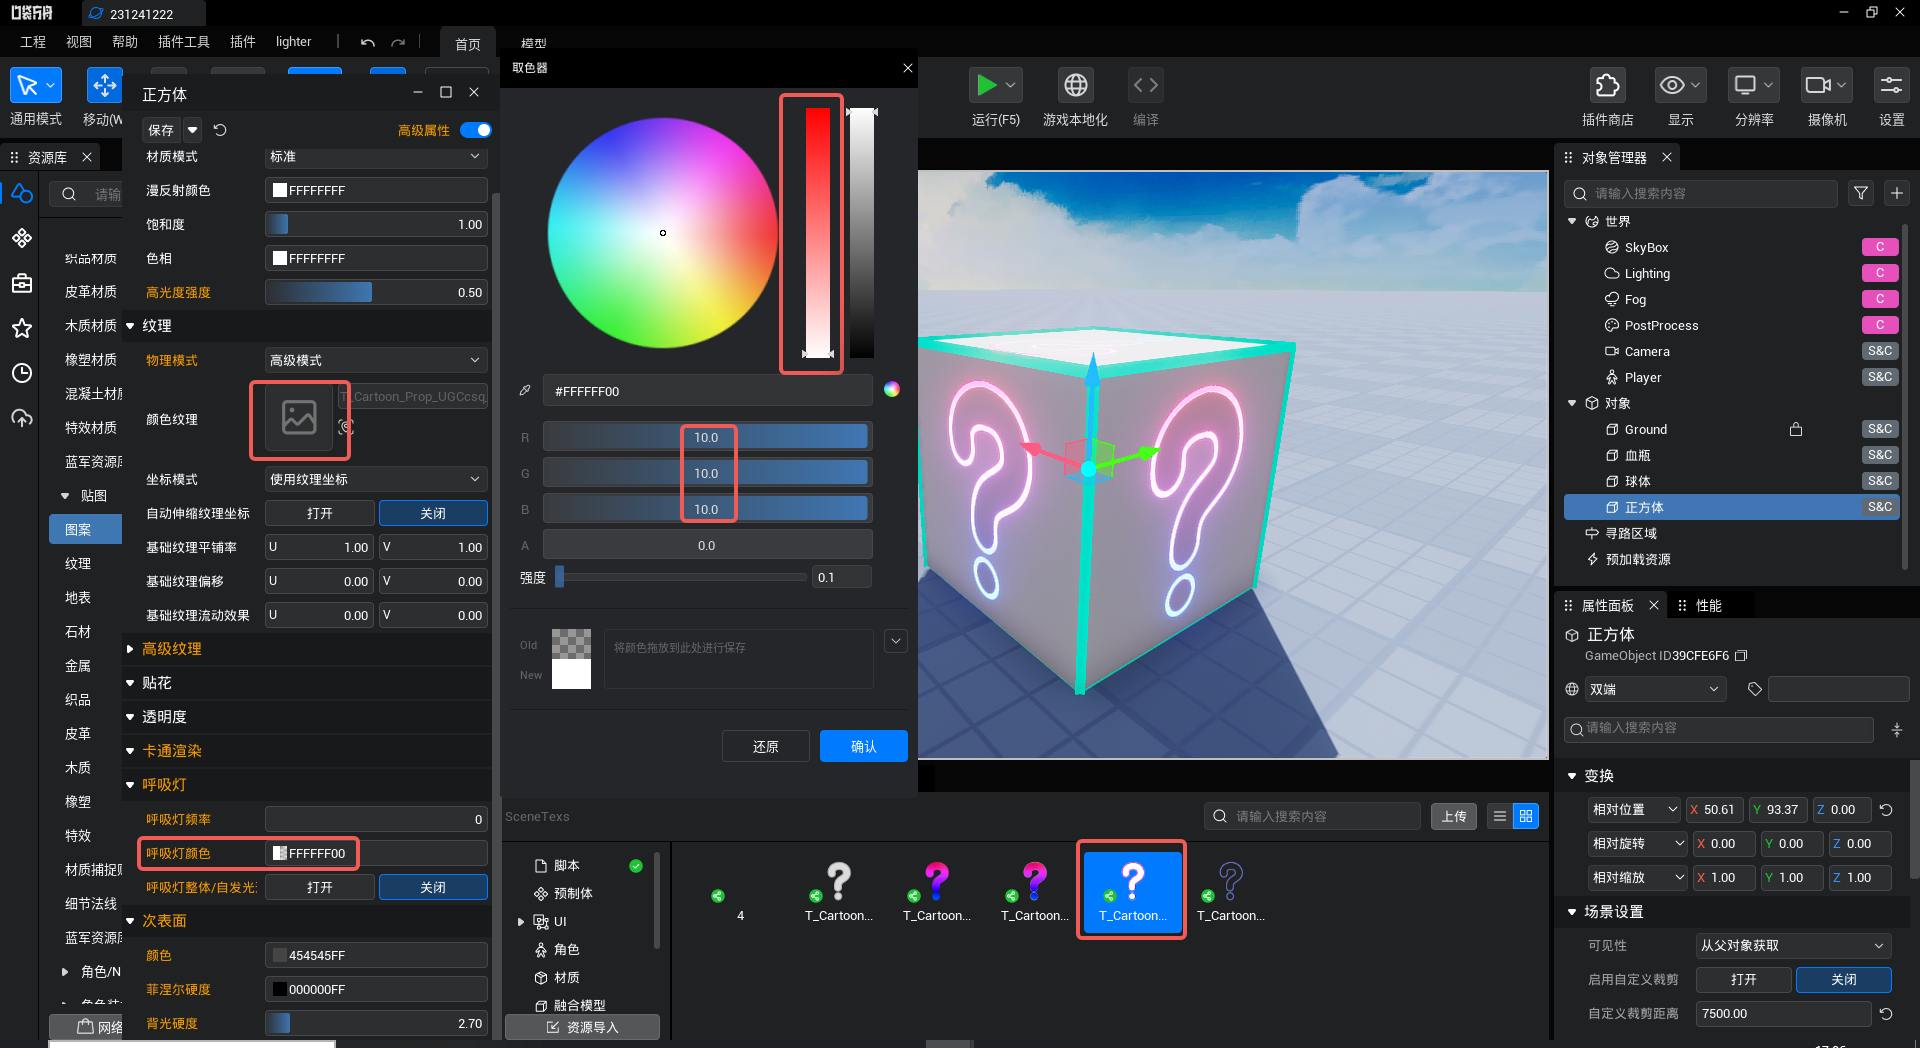Reset relative position with its reset icon
The width and height of the screenshot is (1920, 1048).
pyautogui.click(x=1886, y=810)
